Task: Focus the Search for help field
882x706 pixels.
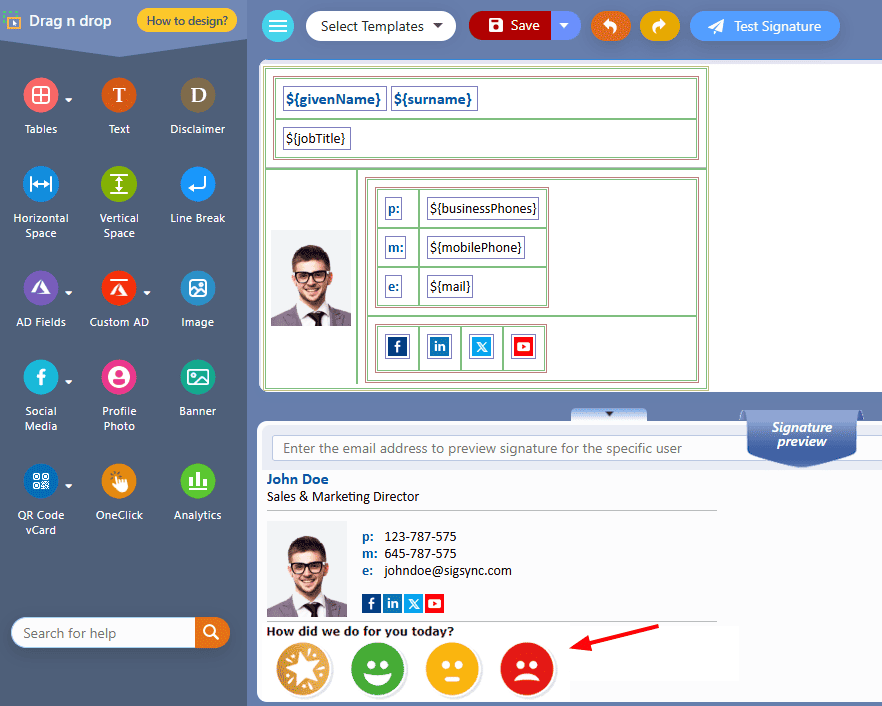Action: (104, 633)
